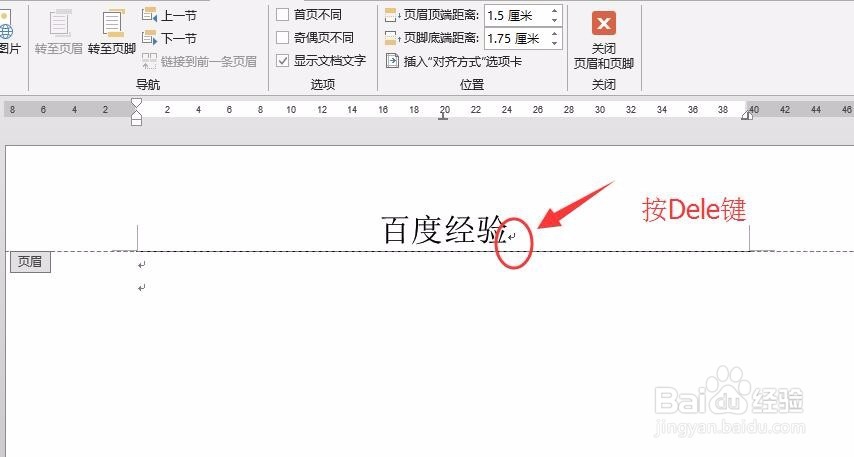Click the 导航 group label
Image resolution: width=854 pixels, height=457 pixels.
coord(148,84)
